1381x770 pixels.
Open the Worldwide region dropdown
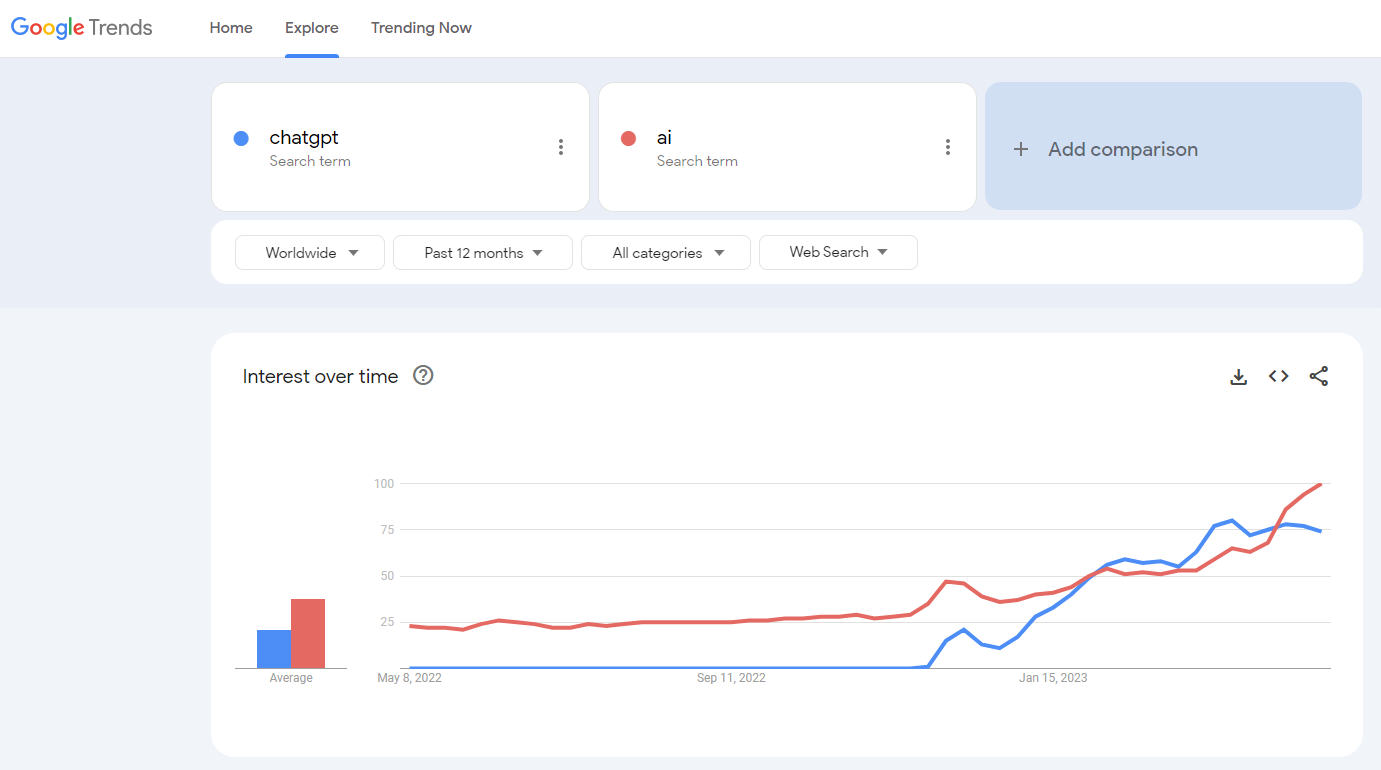pos(310,253)
